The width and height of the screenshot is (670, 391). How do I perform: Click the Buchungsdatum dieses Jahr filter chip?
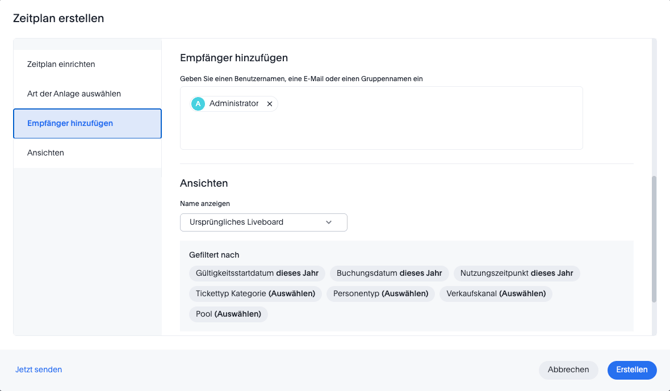389,273
